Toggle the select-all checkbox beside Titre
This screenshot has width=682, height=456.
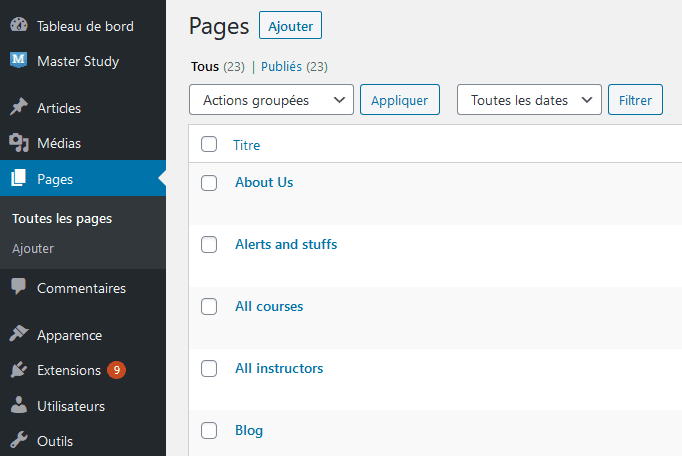coord(209,144)
